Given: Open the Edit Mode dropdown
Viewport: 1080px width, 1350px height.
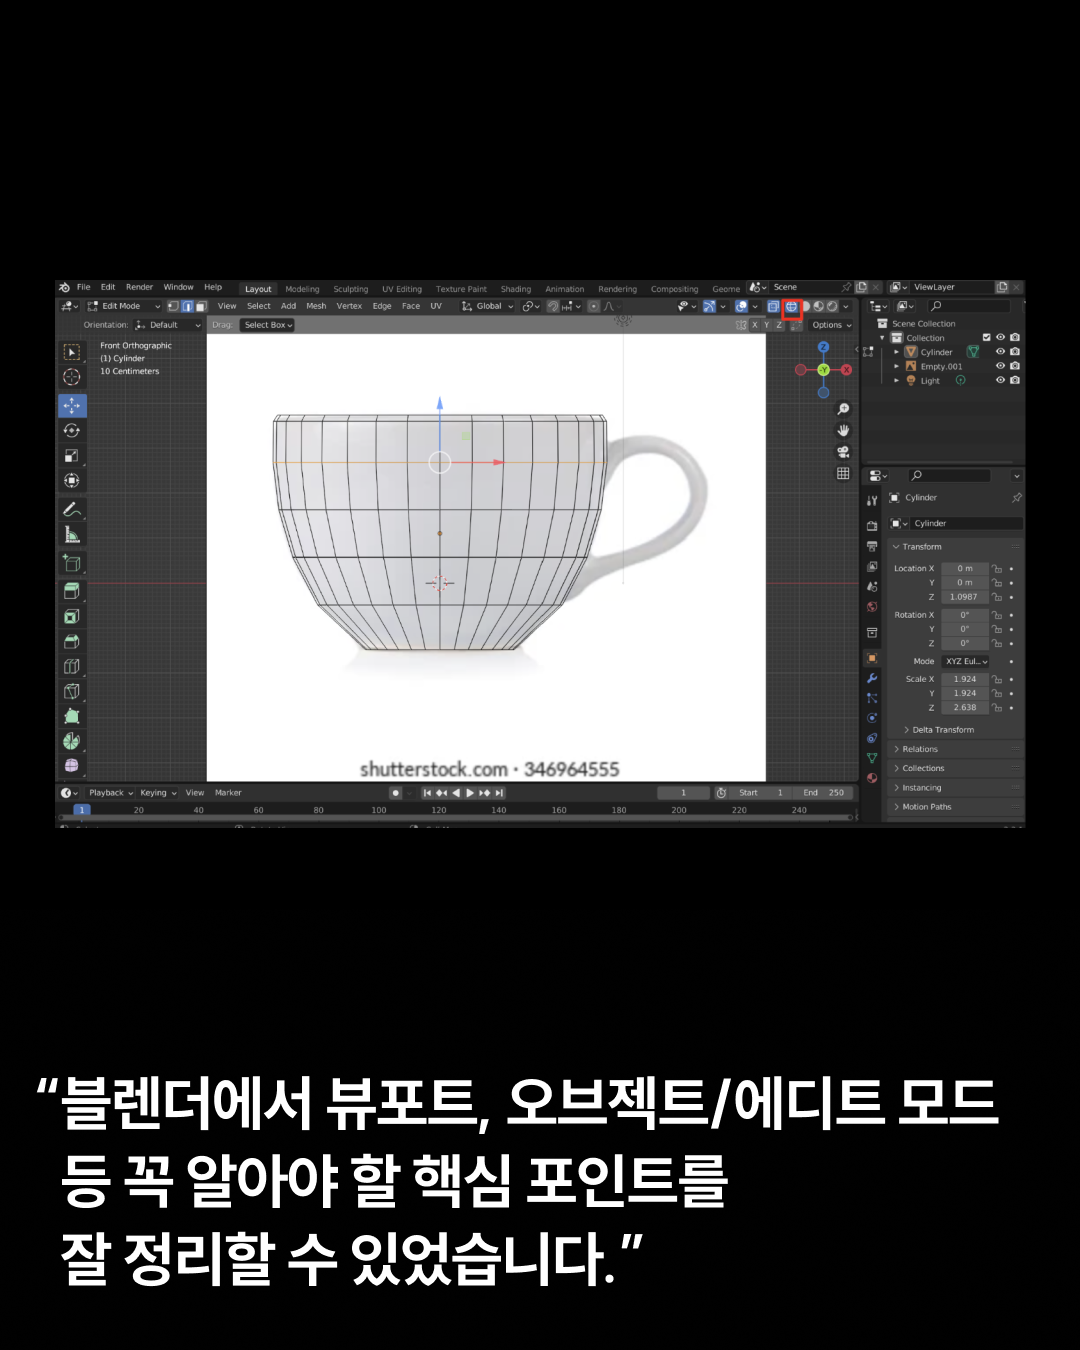Looking at the screenshot, I should pyautogui.click(x=124, y=306).
